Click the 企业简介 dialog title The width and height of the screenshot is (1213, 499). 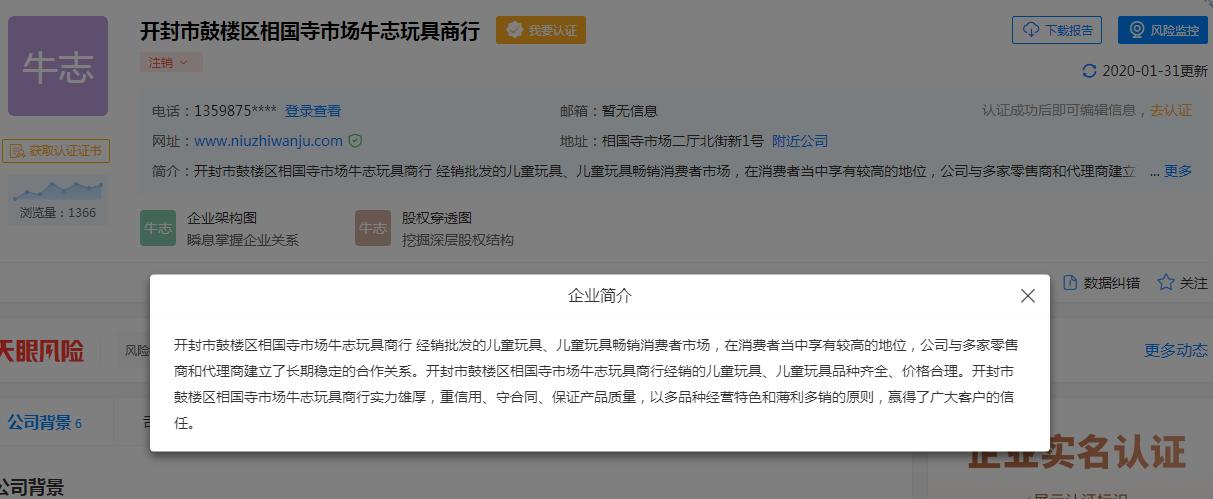pos(600,296)
